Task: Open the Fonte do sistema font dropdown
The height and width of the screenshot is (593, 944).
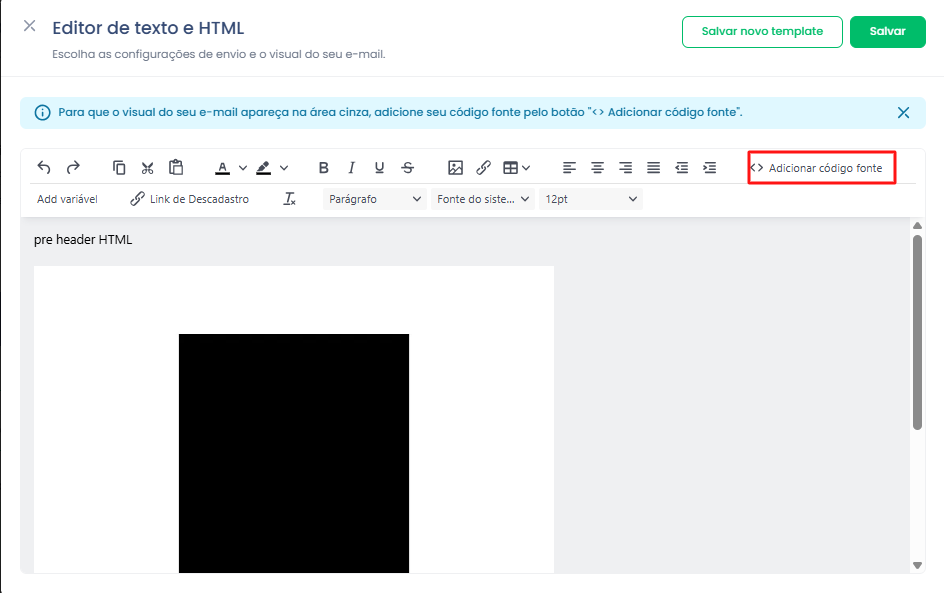Action: tap(483, 199)
